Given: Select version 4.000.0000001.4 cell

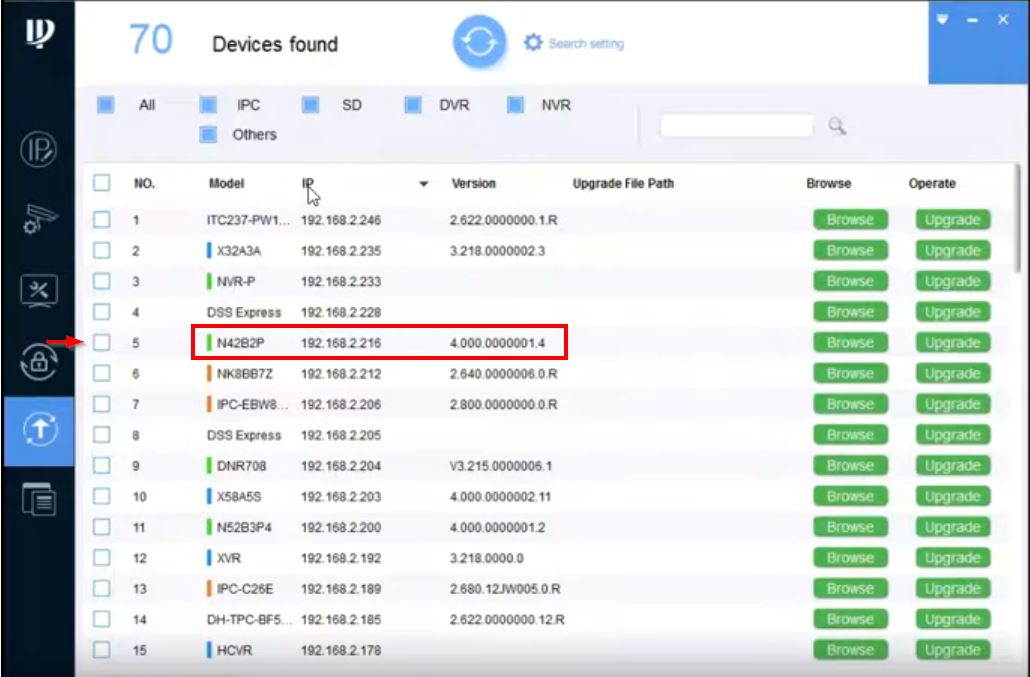Looking at the screenshot, I should [x=497, y=343].
